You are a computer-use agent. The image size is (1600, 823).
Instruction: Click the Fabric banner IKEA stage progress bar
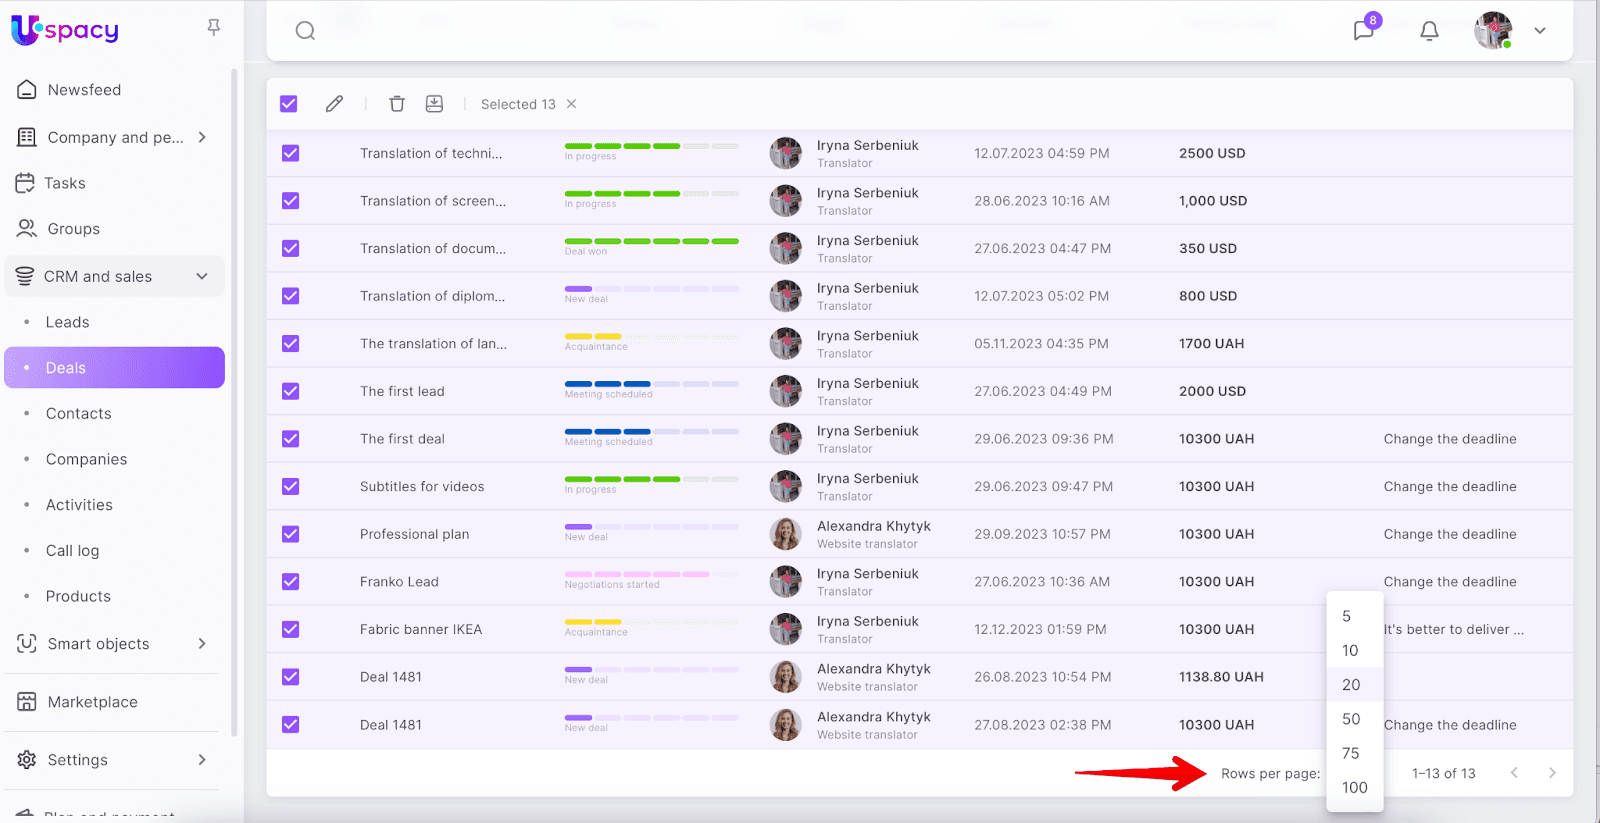coord(651,622)
